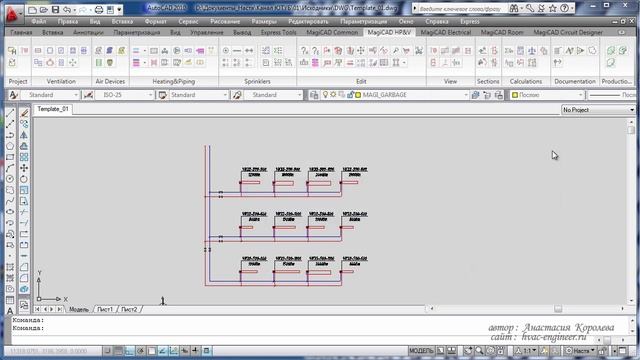This screenshot has width=640, height=360.
Task: Click the balance scale icon in Calculations panel
Action: pos(532,51)
